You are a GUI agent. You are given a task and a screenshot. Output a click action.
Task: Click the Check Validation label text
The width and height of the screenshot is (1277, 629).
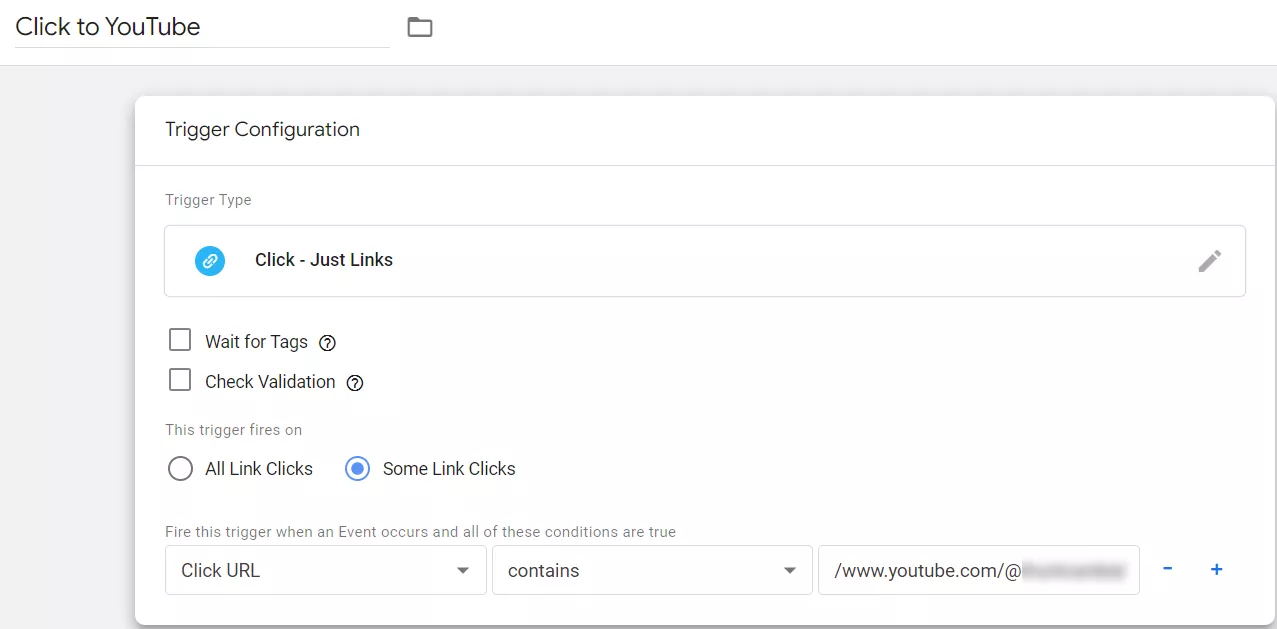[270, 382]
